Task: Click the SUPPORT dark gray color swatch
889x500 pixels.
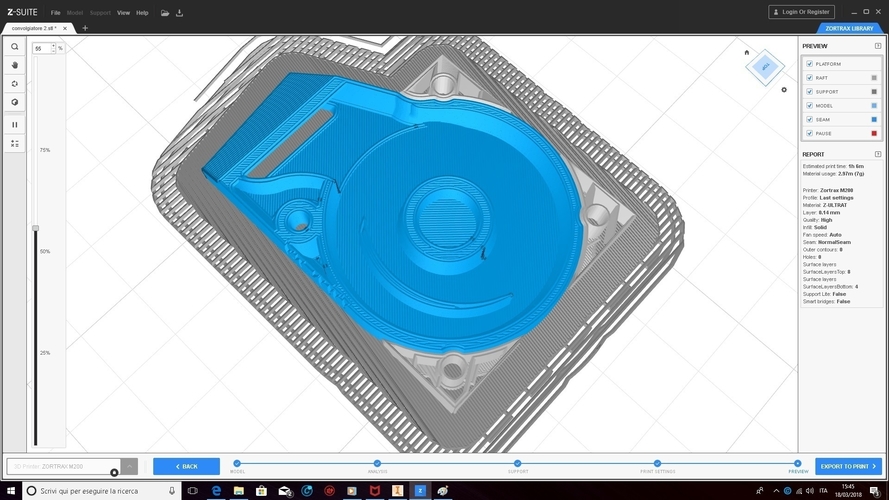Action: [x=874, y=92]
